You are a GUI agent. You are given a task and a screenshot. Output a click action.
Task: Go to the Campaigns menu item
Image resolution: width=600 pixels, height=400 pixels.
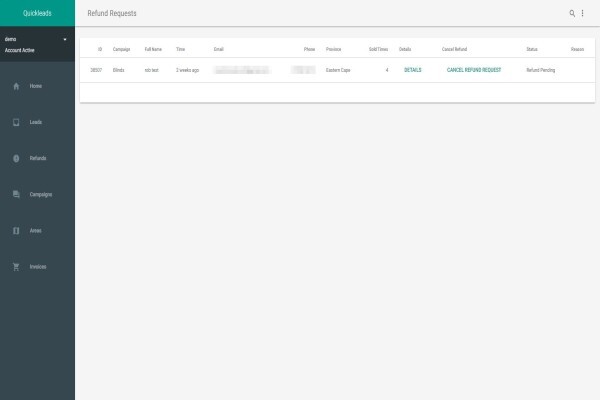tap(38, 194)
